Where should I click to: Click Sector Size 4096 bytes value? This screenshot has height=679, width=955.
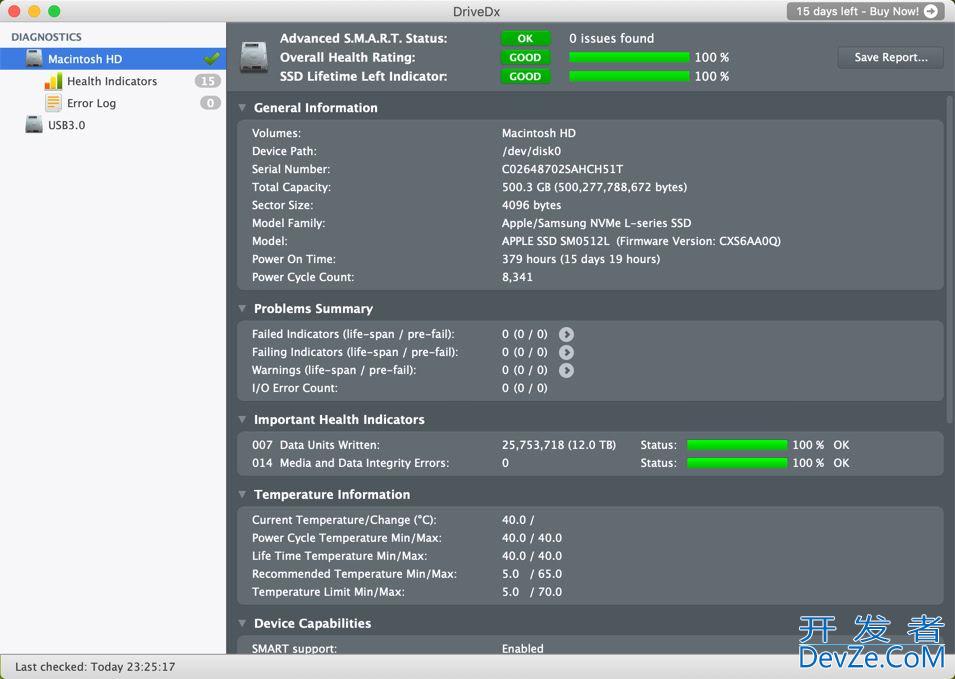point(532,205)
